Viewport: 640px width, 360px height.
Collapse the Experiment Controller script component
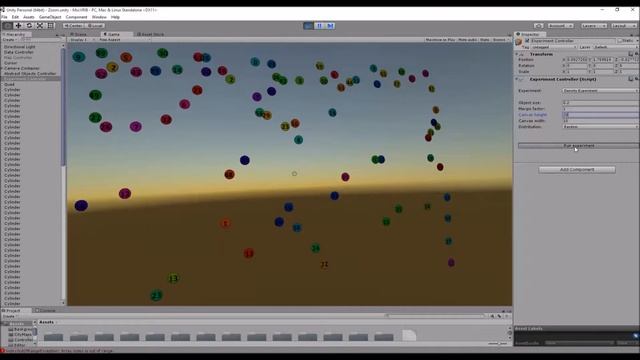pos(517,79)
